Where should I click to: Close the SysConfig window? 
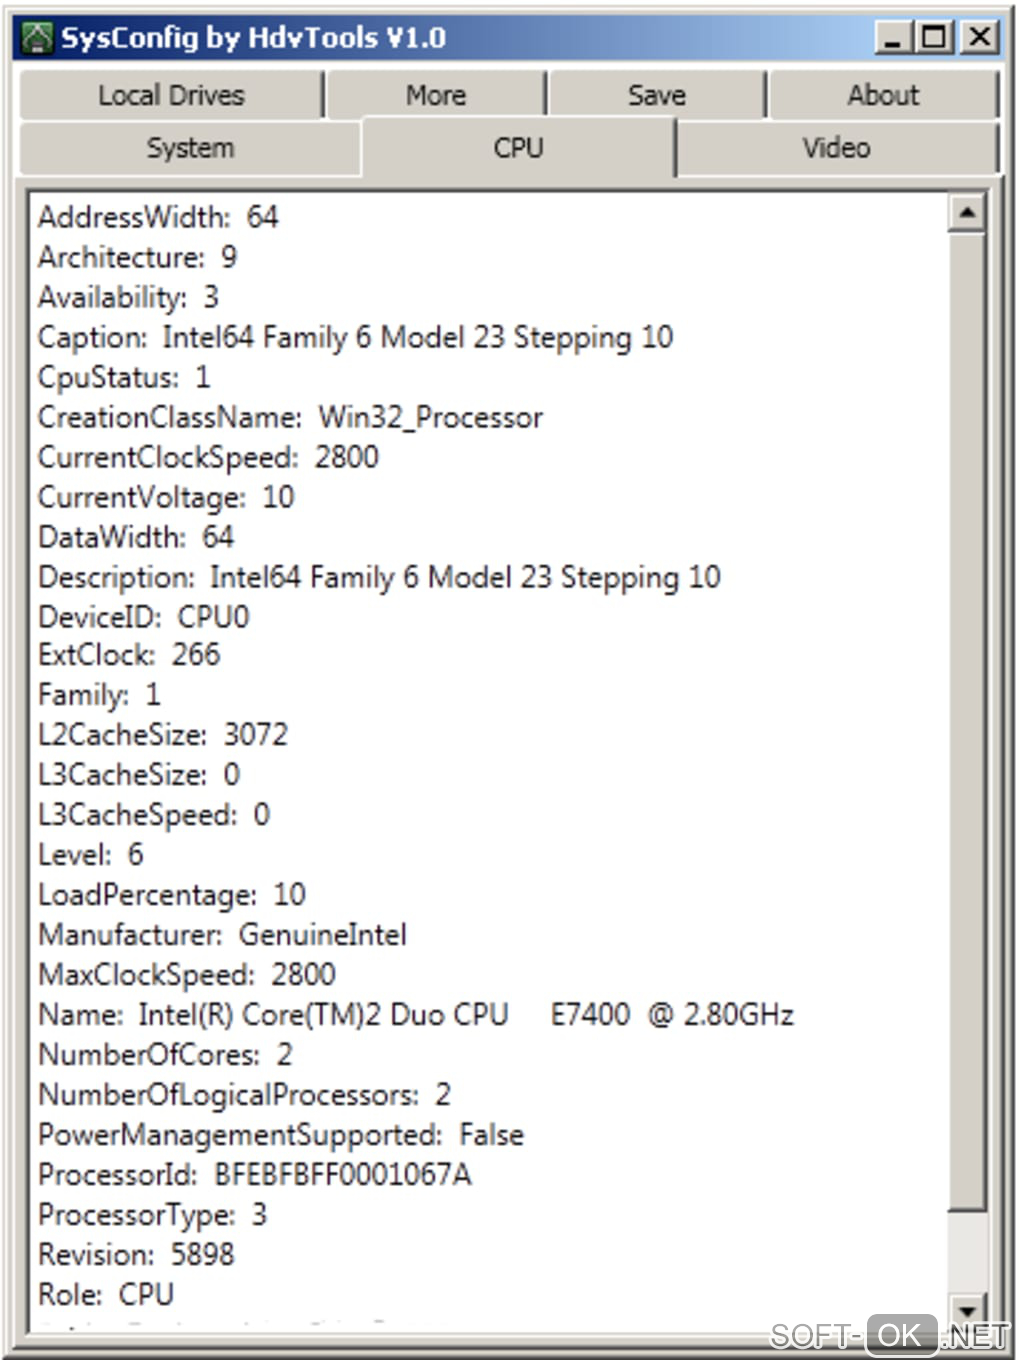coord(980,38)
